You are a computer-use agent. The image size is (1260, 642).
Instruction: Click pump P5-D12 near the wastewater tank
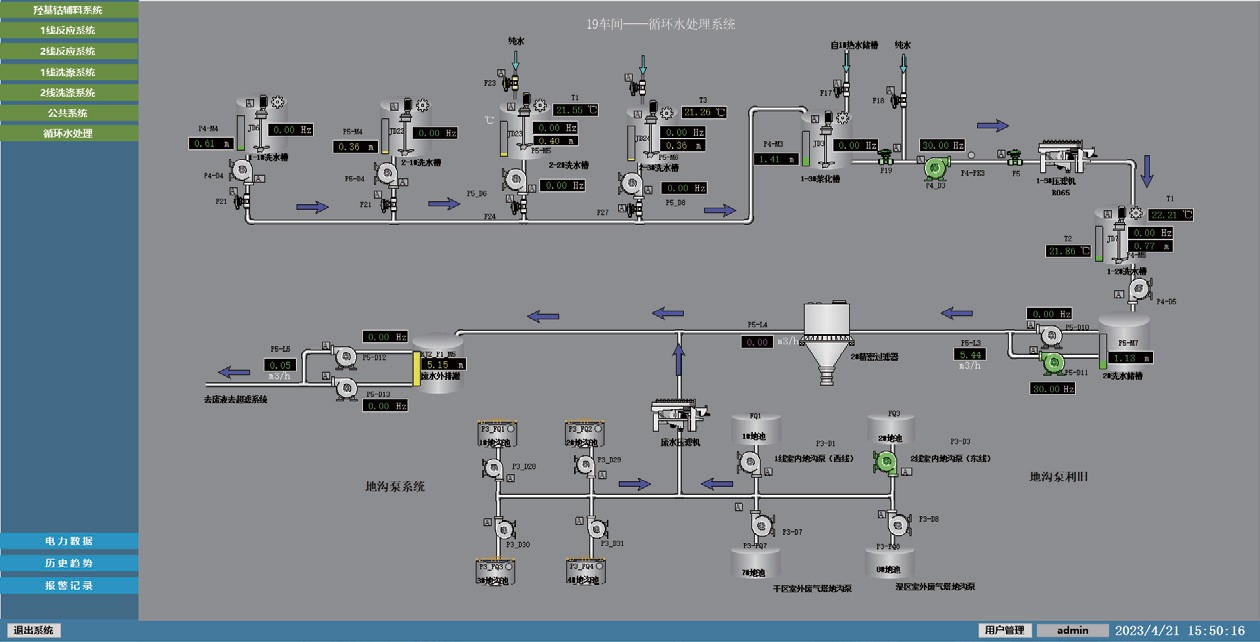[345, 355]
